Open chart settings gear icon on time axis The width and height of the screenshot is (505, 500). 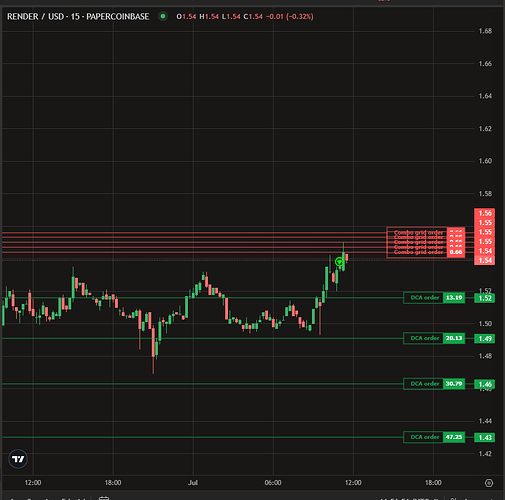tap(489, 483)
